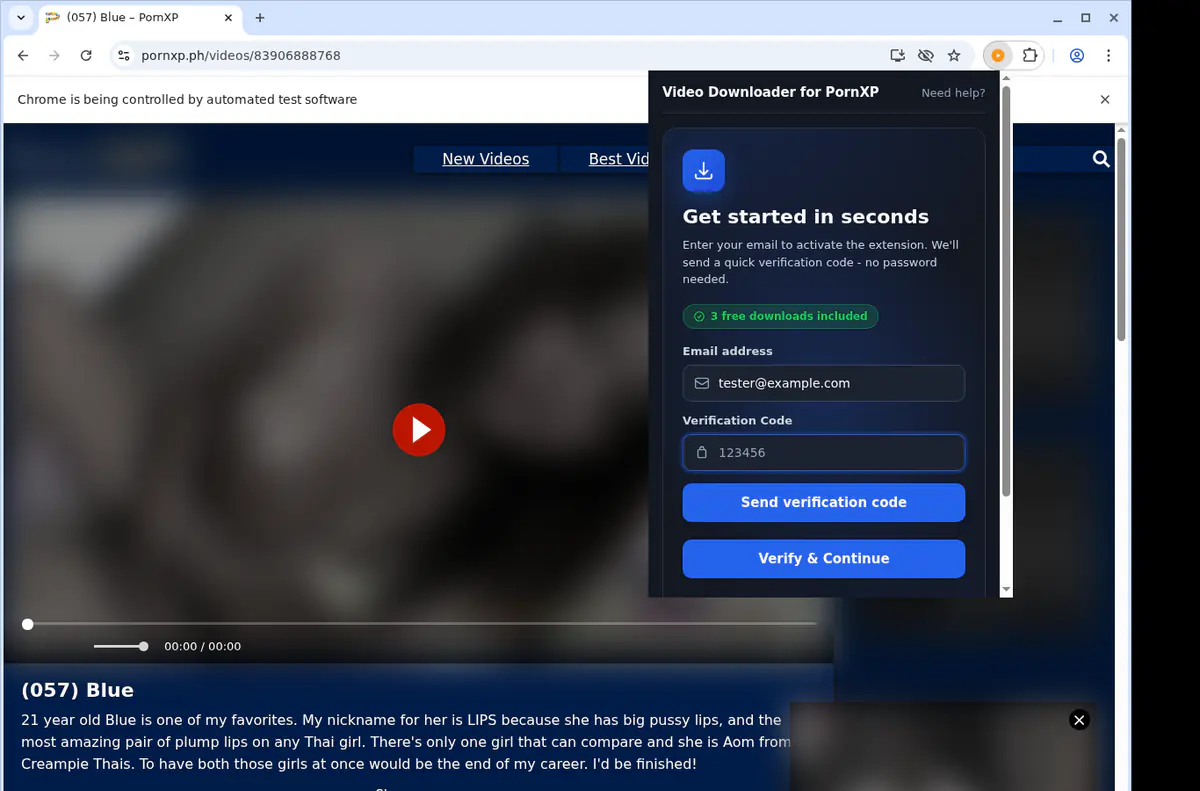This screenshot has width=1200, height=791.
Task: Focus the Verification Code field
Action: [x=824, y=452]
